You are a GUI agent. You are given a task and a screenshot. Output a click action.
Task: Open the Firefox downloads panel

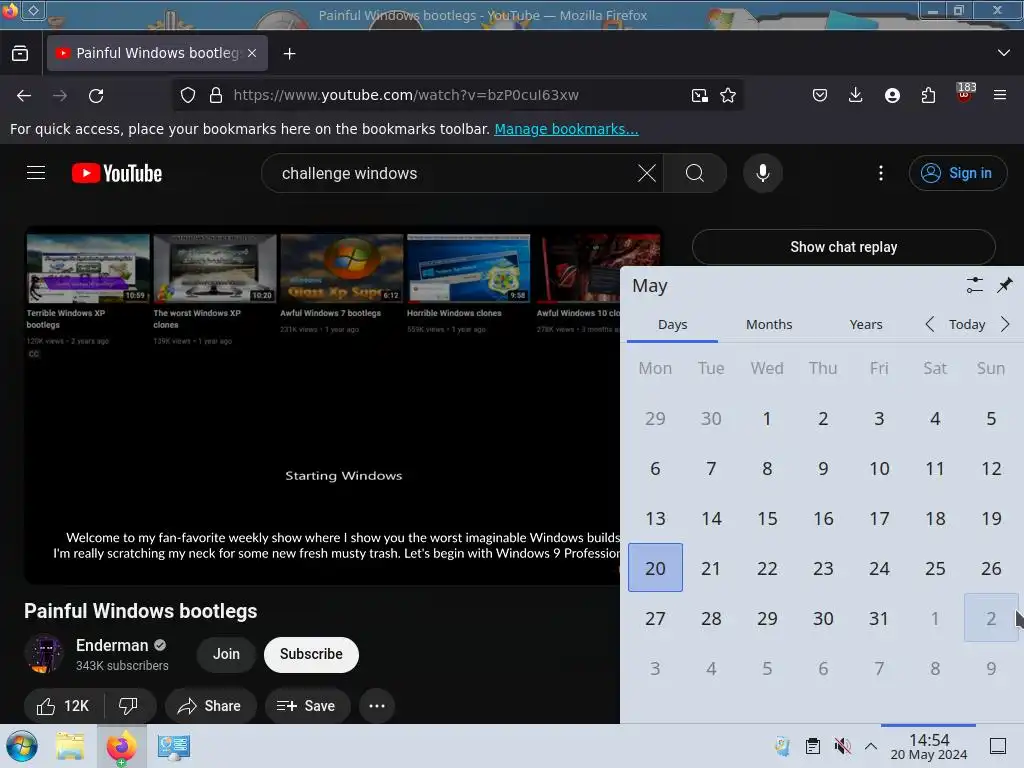(856, 95)
